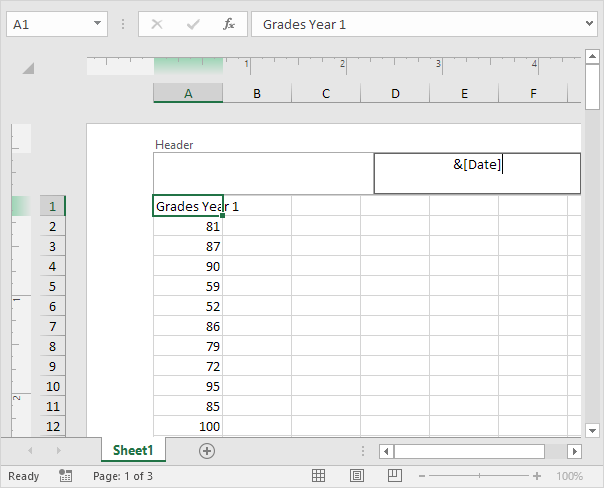
Task: Click the Insert Function fx icon
Action: pyautogui.click(x=228, y=24)
